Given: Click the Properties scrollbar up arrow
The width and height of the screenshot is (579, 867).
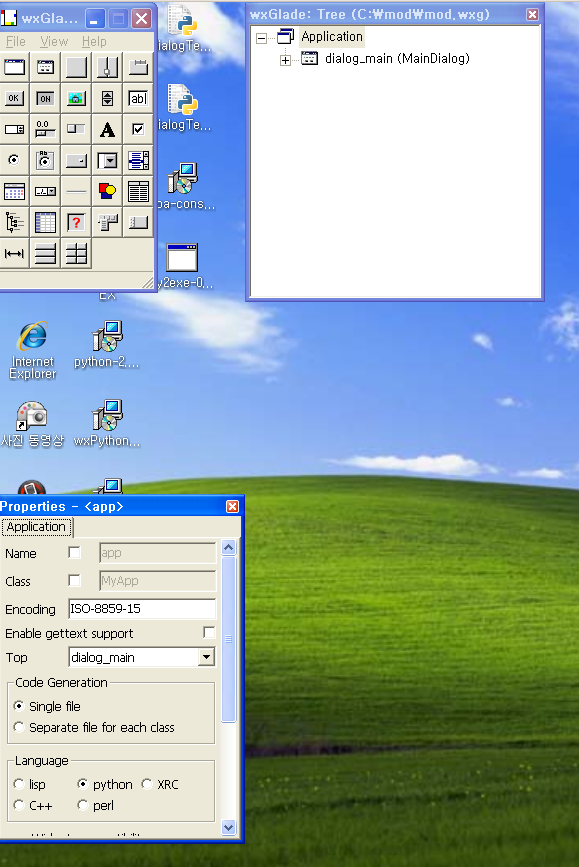Looking at the screenshot, I should click(228, 547).
